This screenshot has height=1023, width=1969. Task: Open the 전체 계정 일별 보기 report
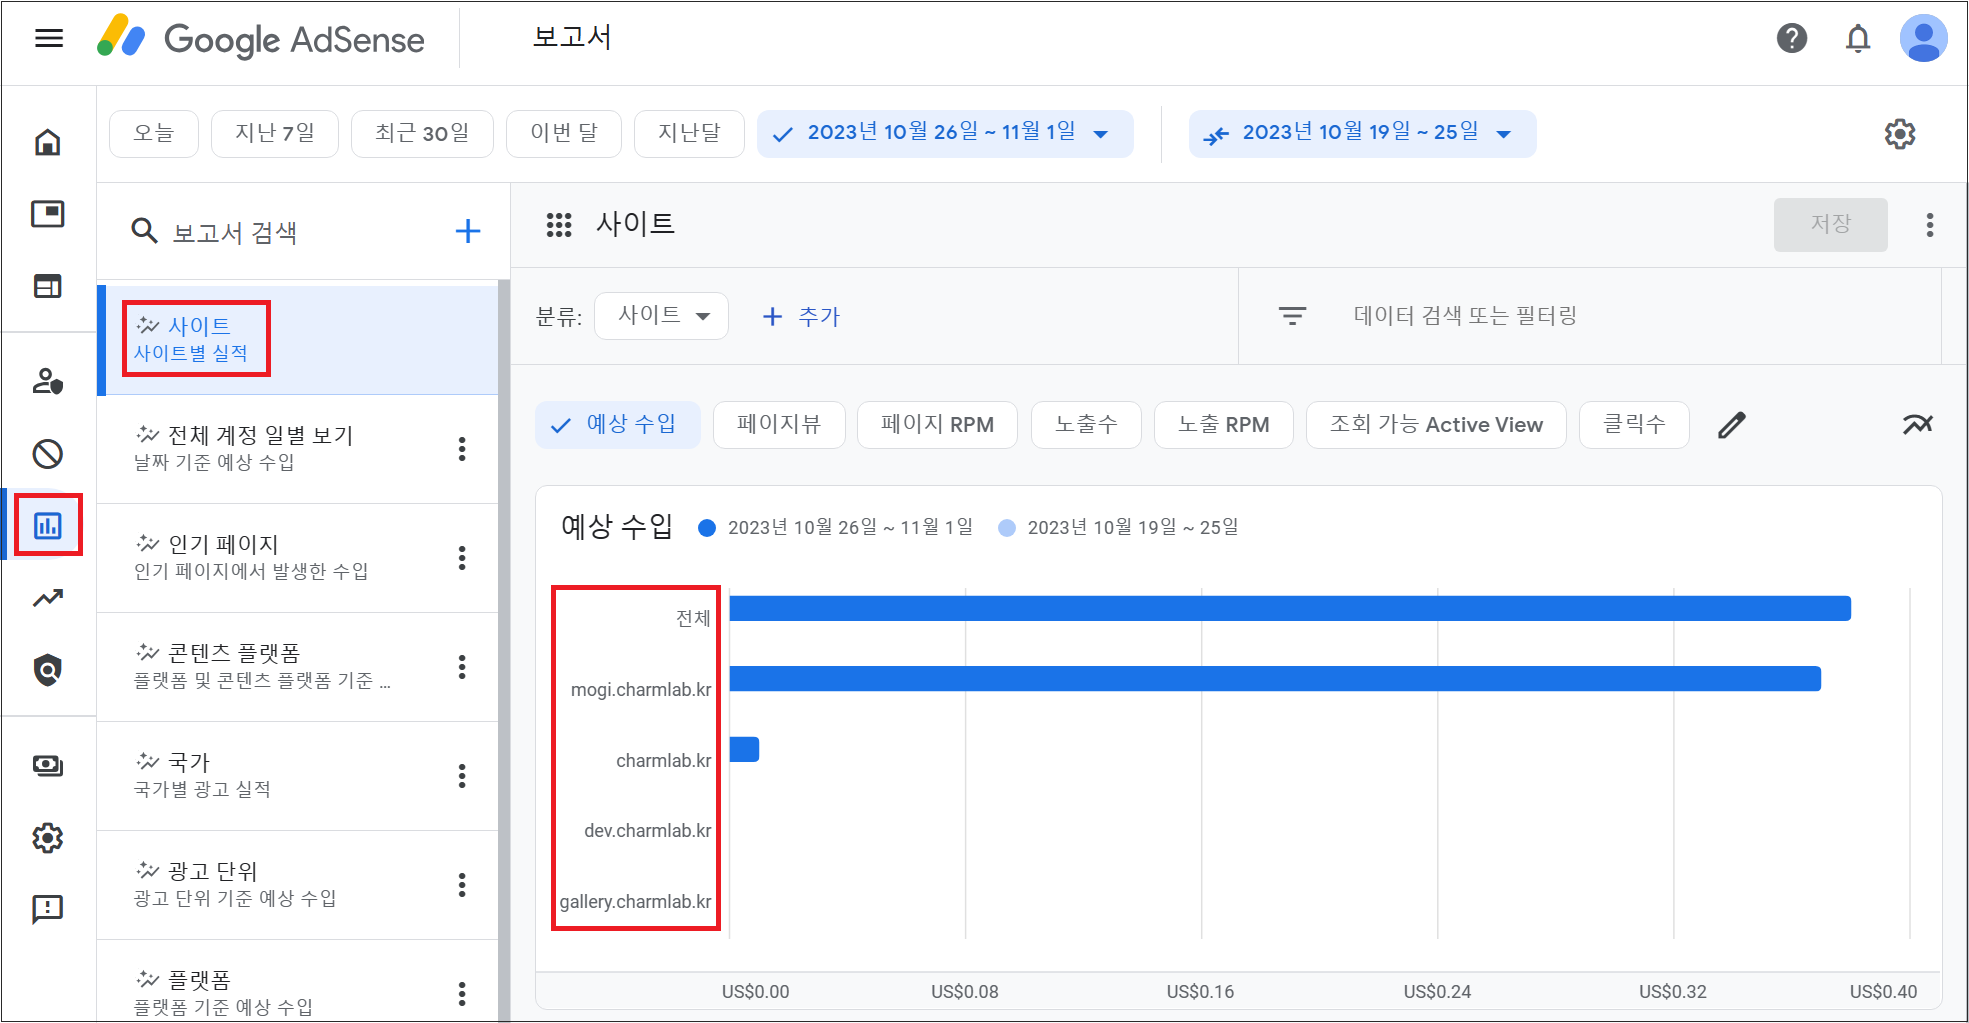click(x=298, y=449)
